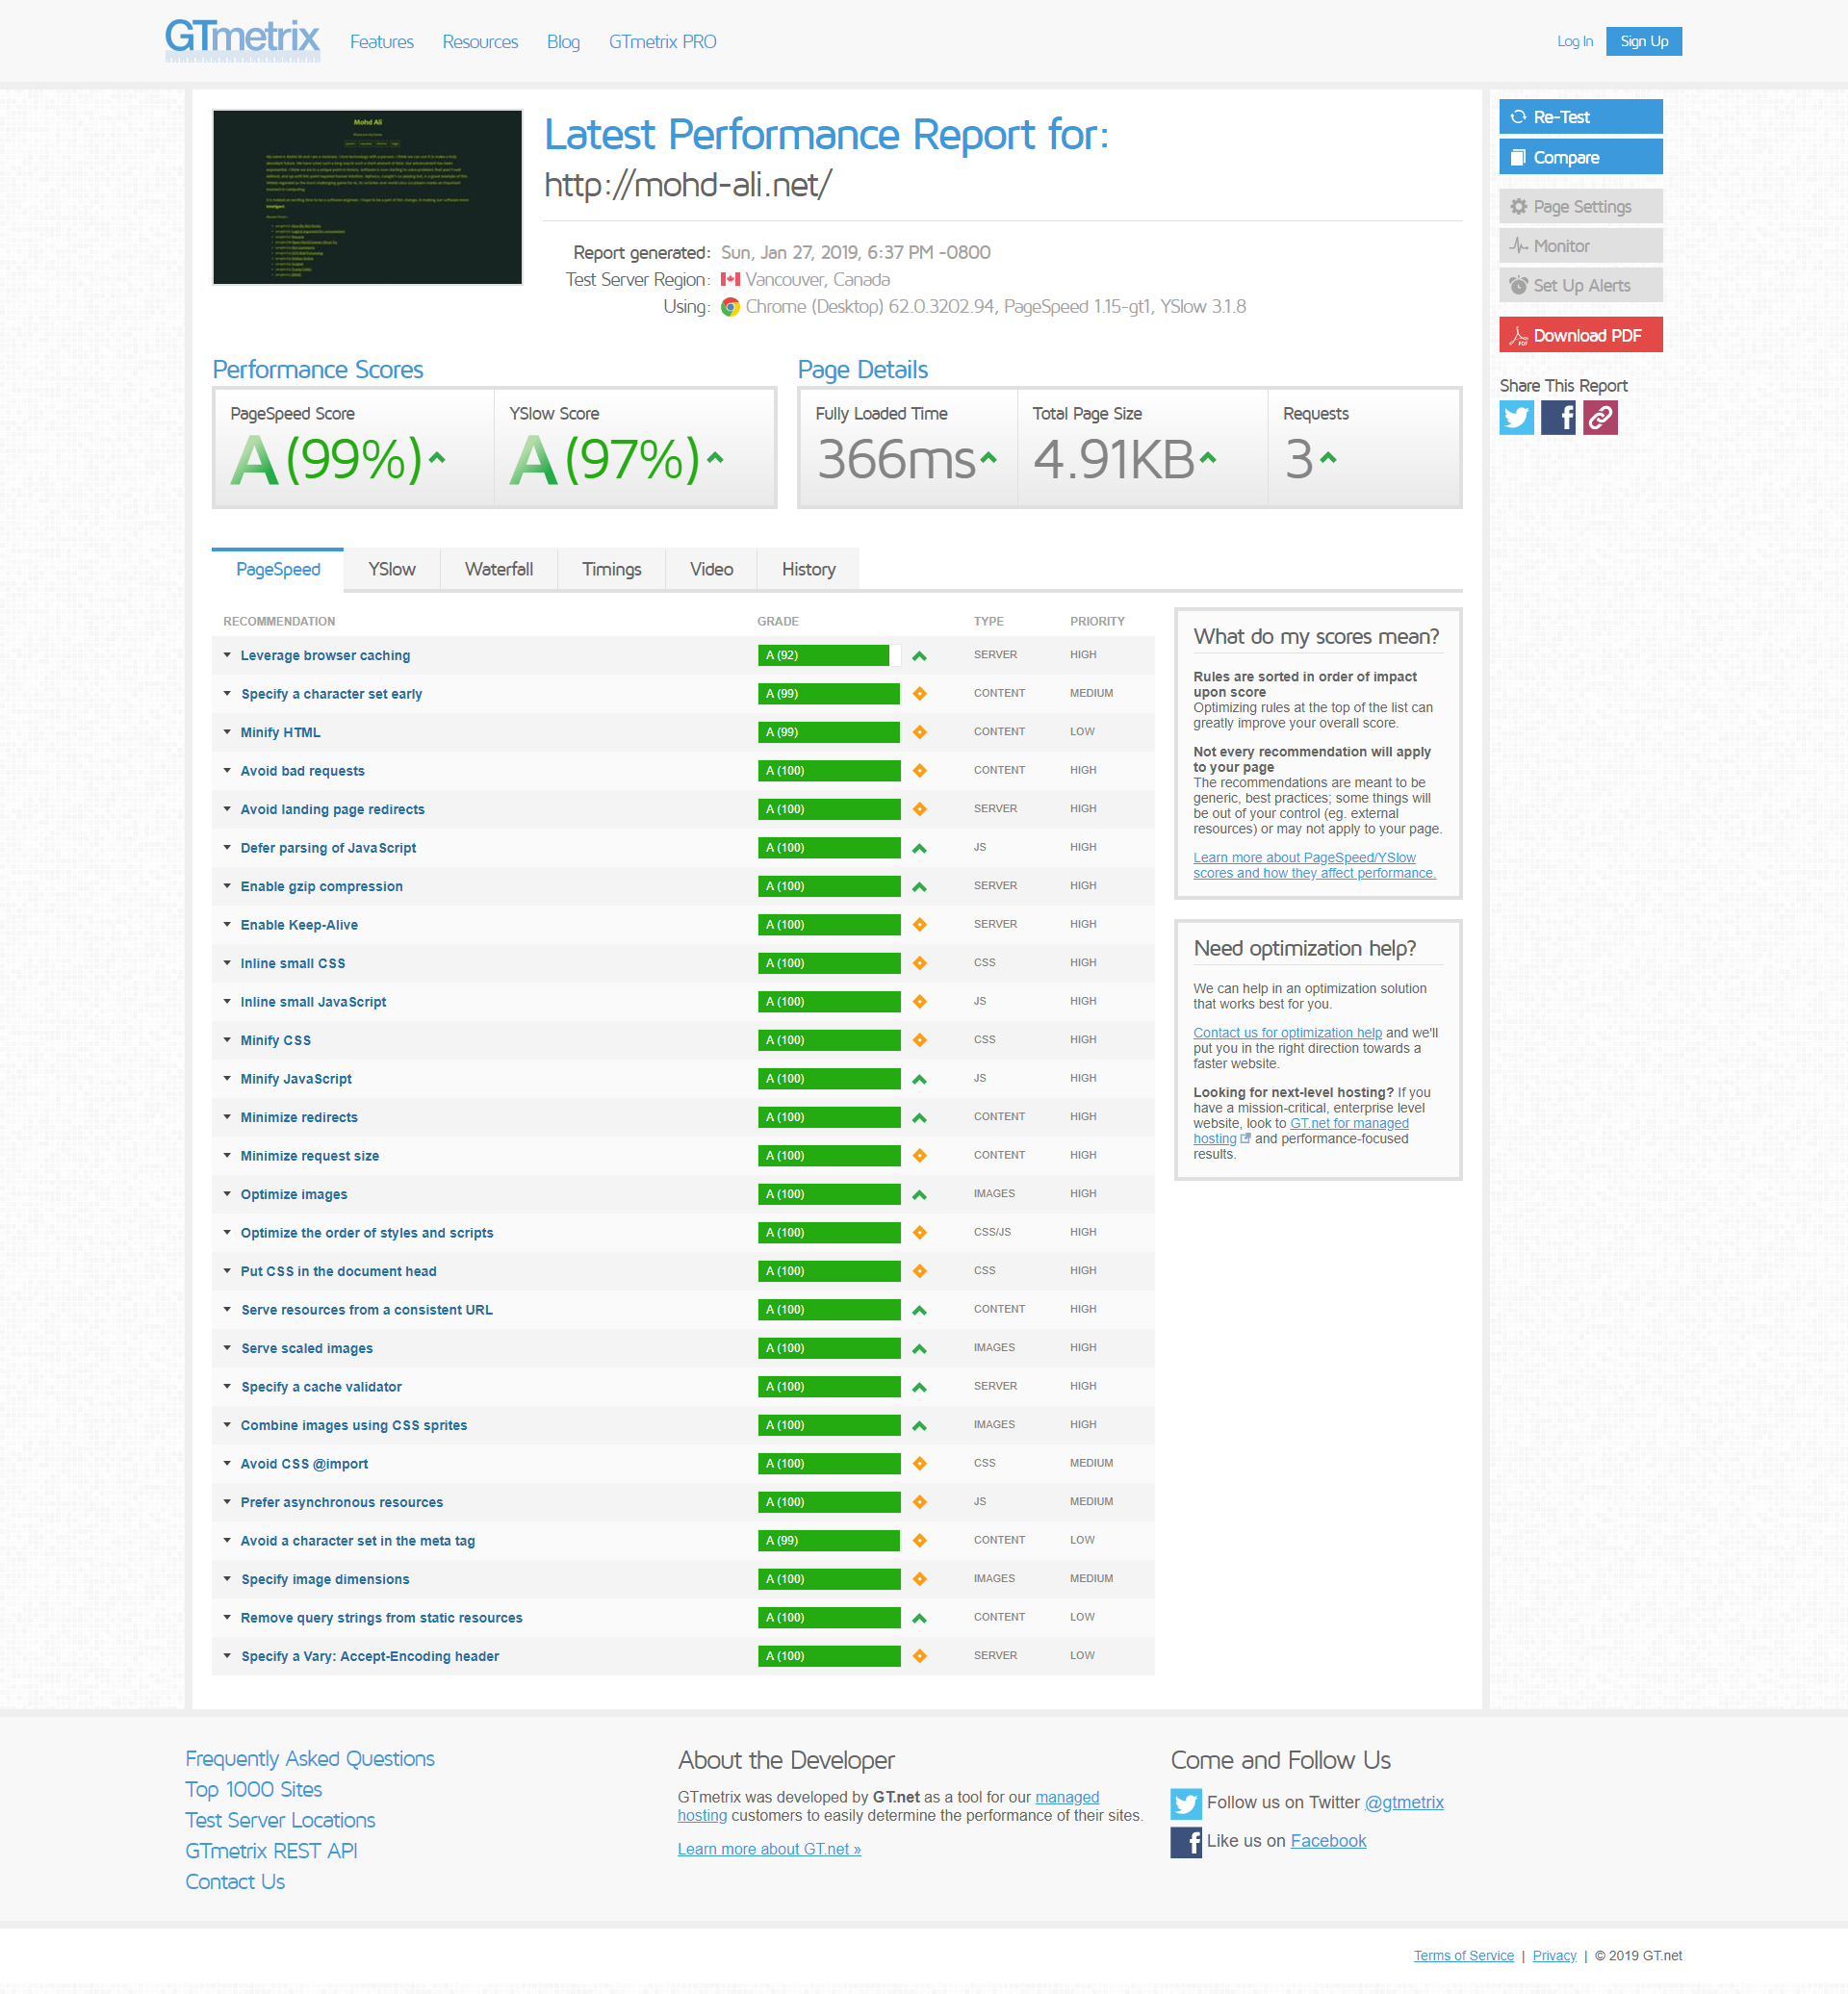Download the report as PDF

(1581, 335)
